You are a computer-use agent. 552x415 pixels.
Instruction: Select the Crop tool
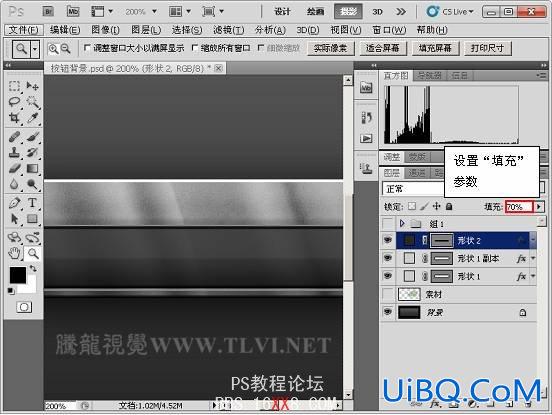14,118
